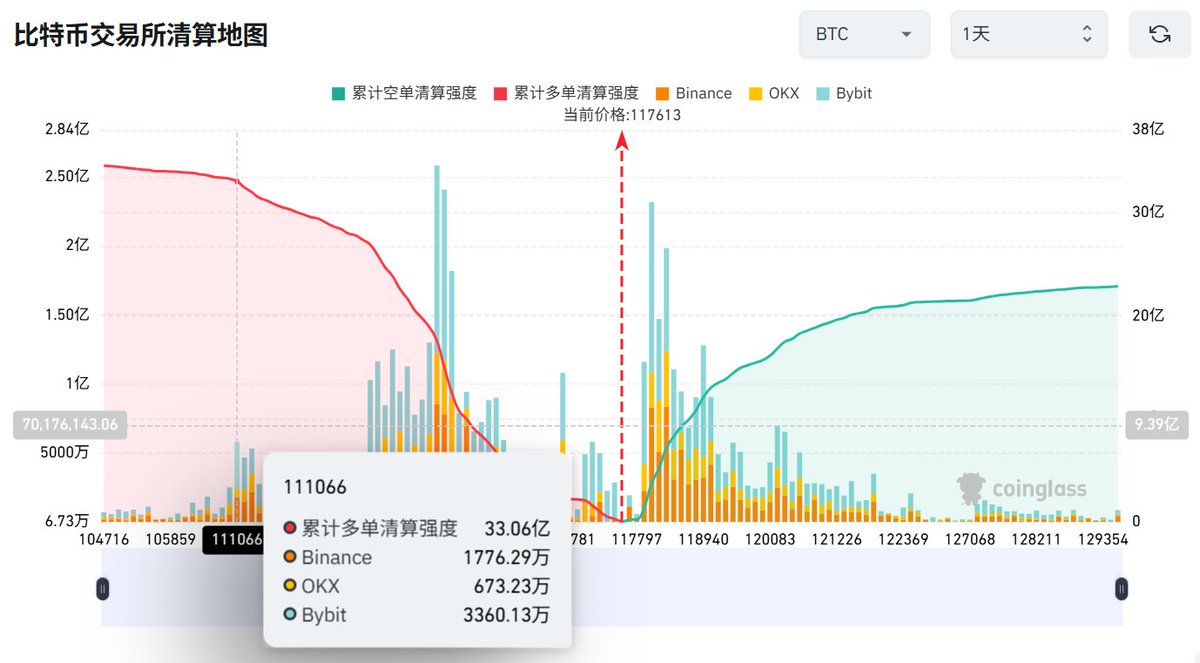
Task: Select the highlighted 111066 x-axis label
Action: pyautogui.click(x=232, y=538)
